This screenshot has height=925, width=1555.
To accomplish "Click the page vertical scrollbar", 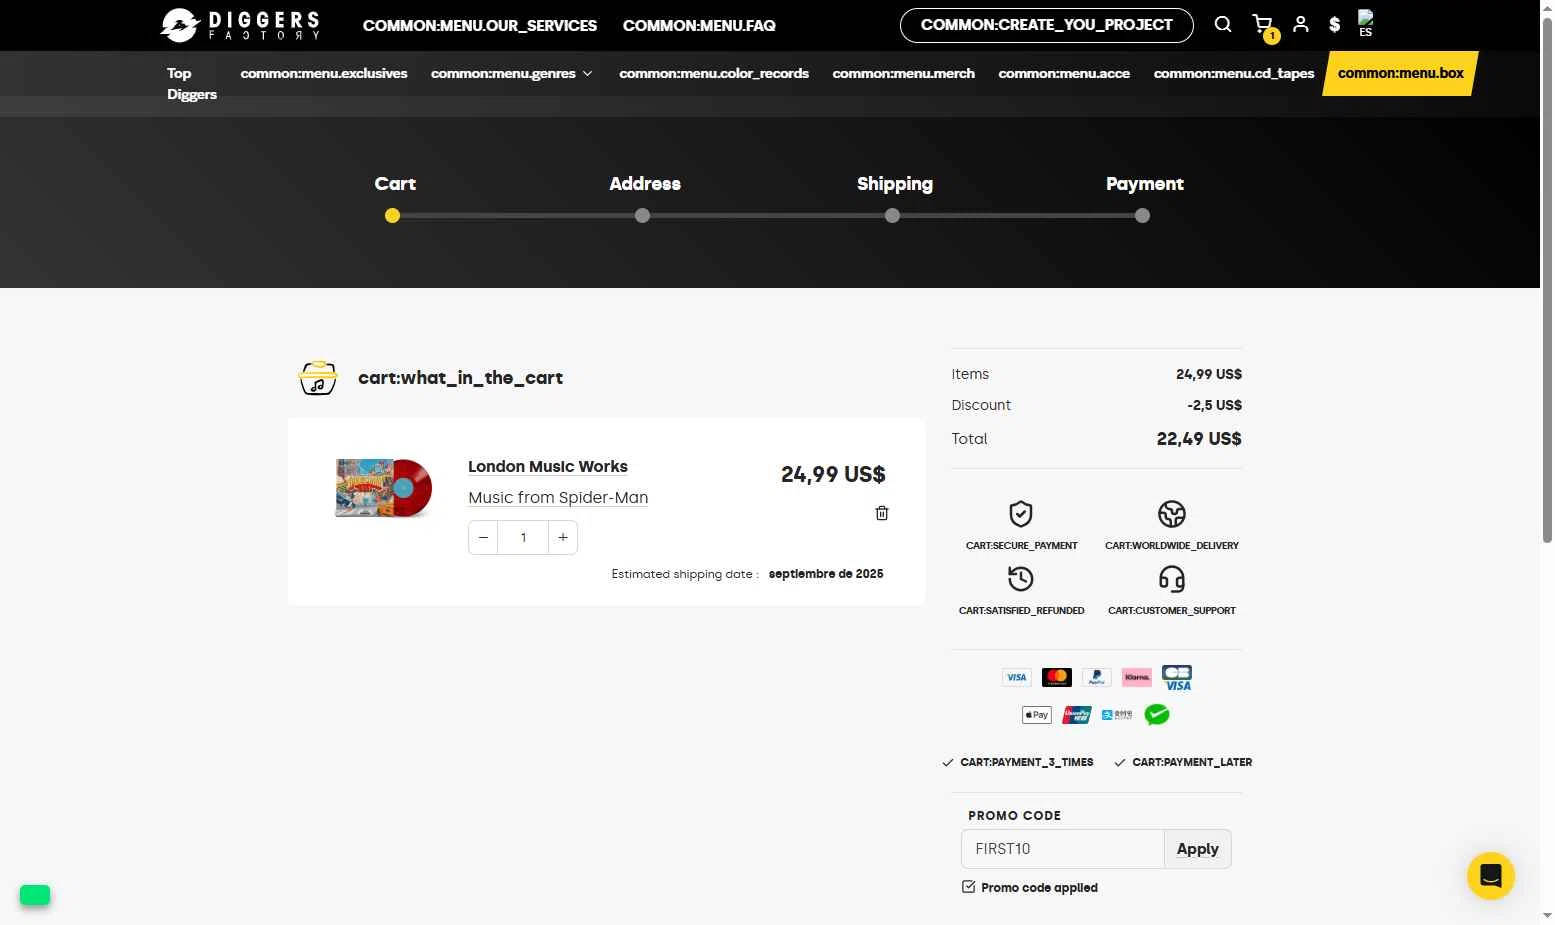I will coord(1547,280).
